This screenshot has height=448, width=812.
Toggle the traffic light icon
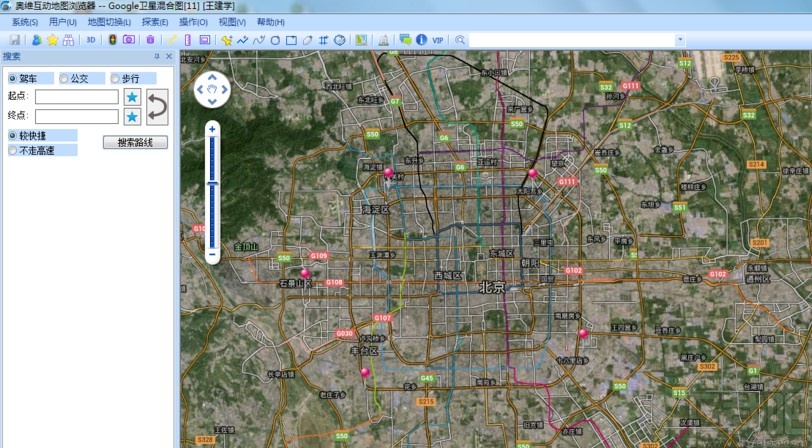click(x=112, y=40)
